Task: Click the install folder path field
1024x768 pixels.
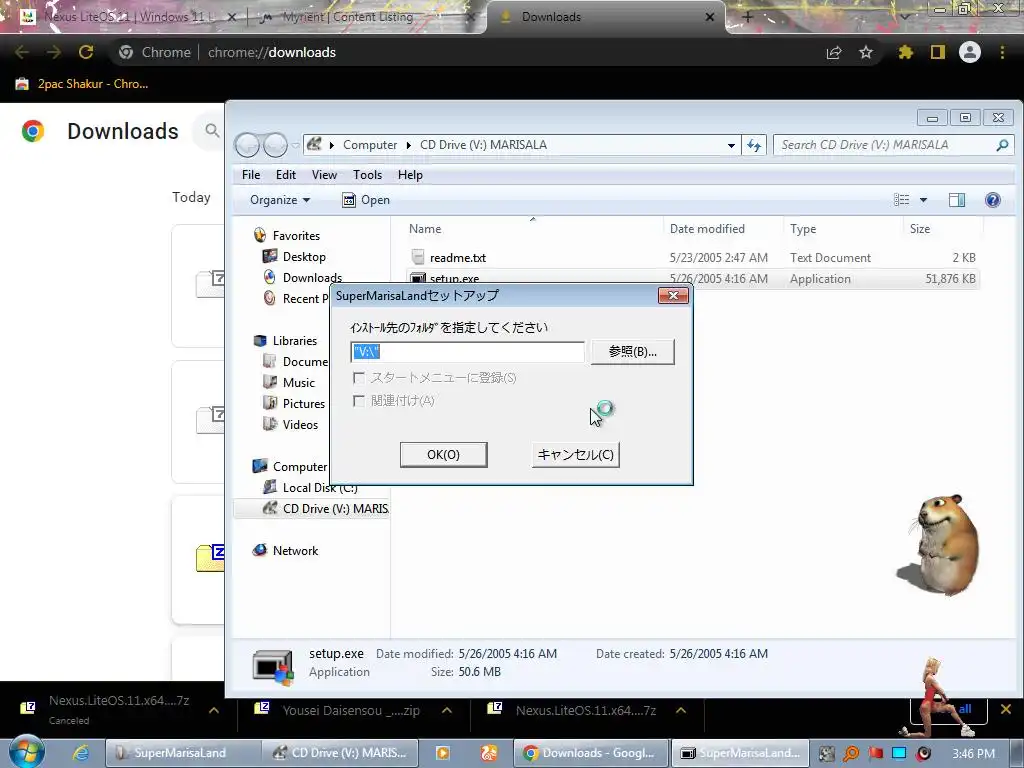Action: click(468, 352)
